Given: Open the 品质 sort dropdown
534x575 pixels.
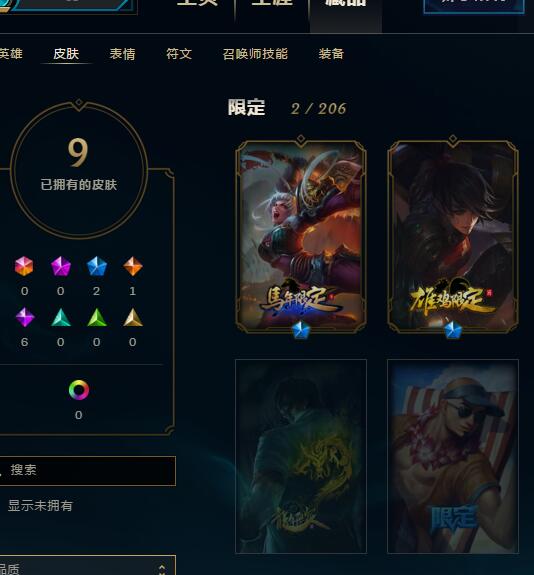Looking at the screenshot, I should click(x=87, y=566).
